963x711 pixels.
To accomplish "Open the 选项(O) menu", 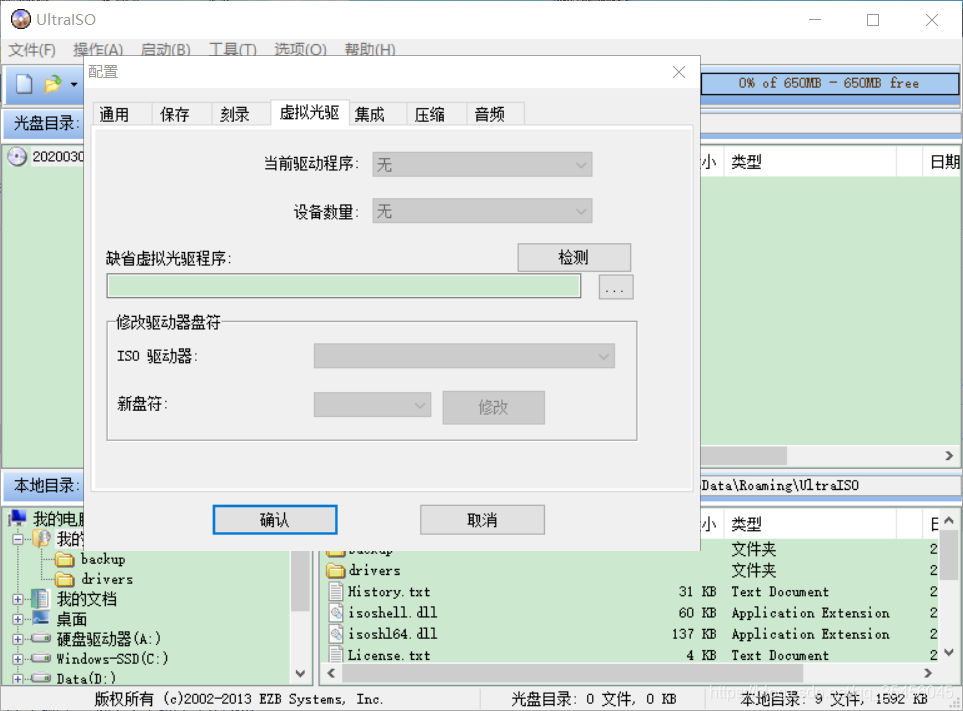I will click(x=300, y=50).
